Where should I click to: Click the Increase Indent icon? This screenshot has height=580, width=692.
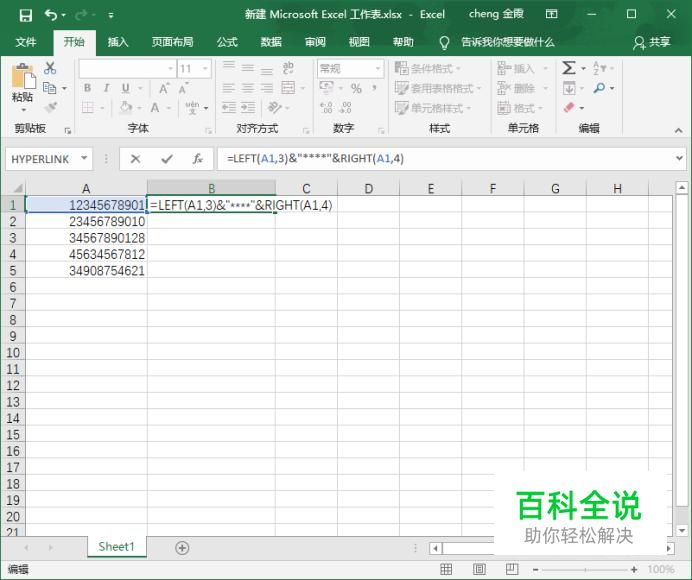248,107
